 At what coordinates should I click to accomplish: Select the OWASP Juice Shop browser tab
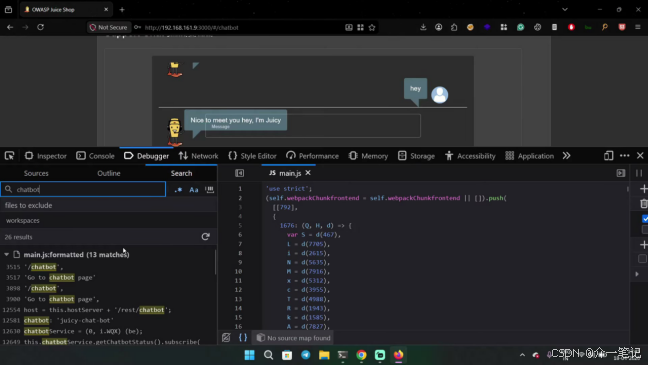pos(66,10)
